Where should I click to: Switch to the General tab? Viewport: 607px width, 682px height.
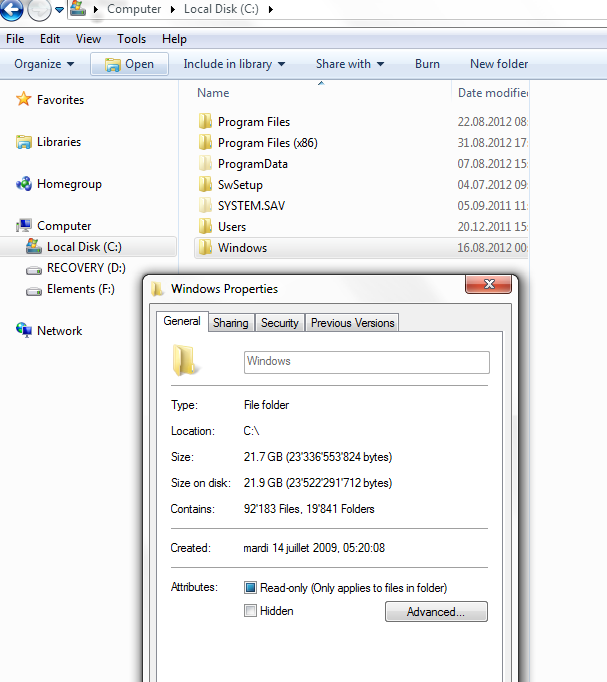click(182, 321)
